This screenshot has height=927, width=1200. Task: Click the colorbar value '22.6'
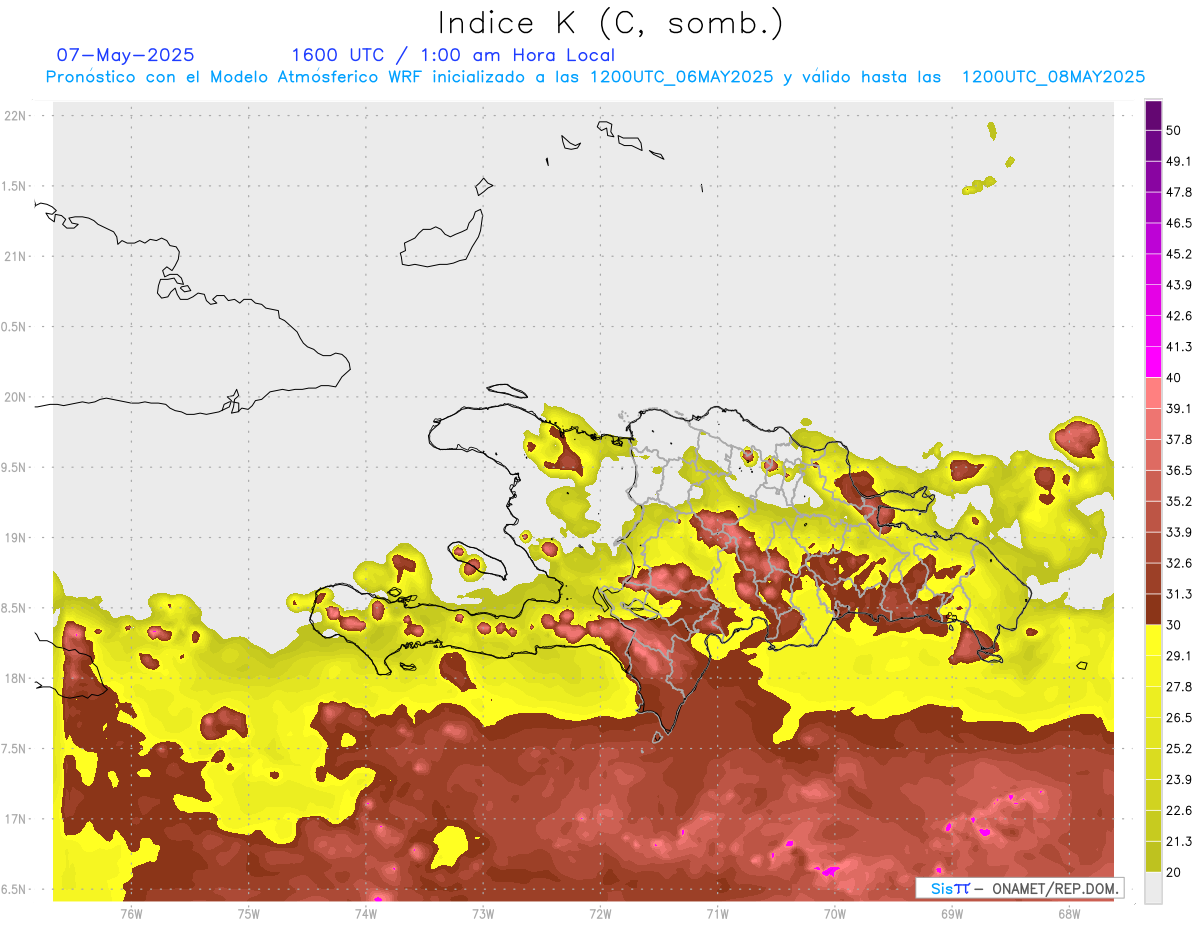coord(1179,810)
